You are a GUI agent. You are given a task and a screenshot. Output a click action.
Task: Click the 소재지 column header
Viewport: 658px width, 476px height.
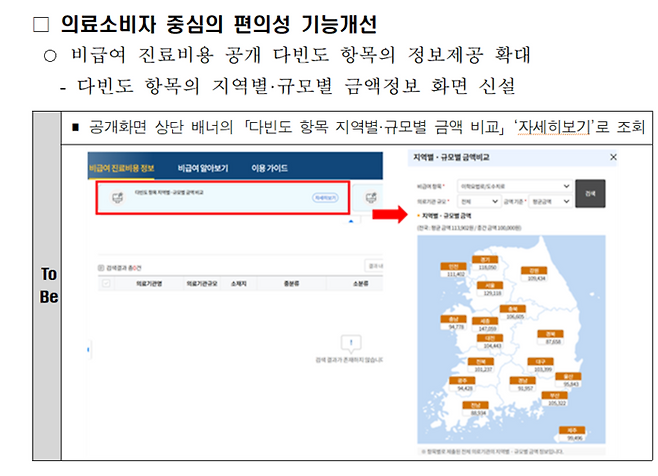(x=239, y=284)
